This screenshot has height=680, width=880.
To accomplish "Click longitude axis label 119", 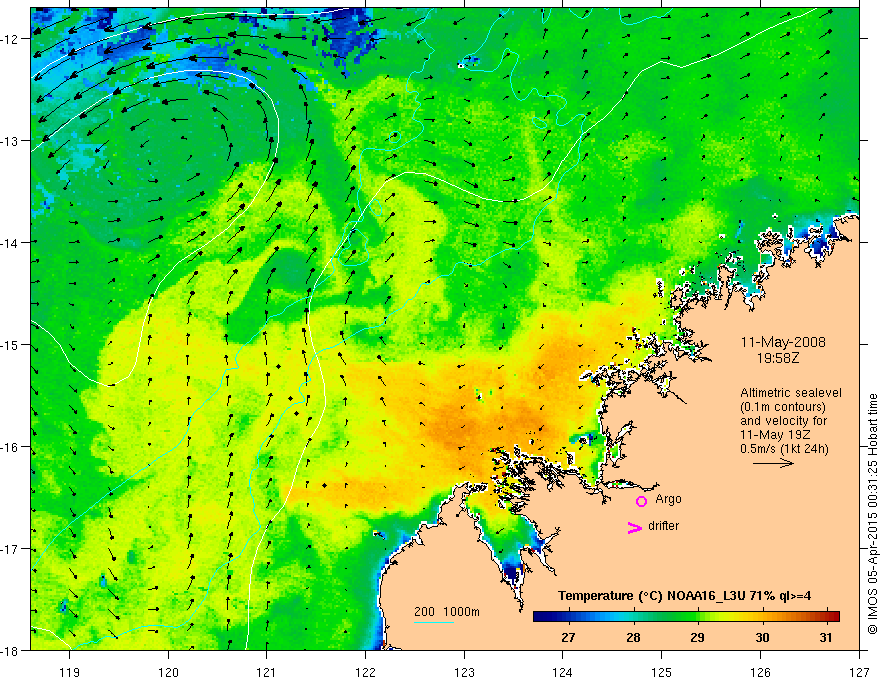I will pos(70,672).
